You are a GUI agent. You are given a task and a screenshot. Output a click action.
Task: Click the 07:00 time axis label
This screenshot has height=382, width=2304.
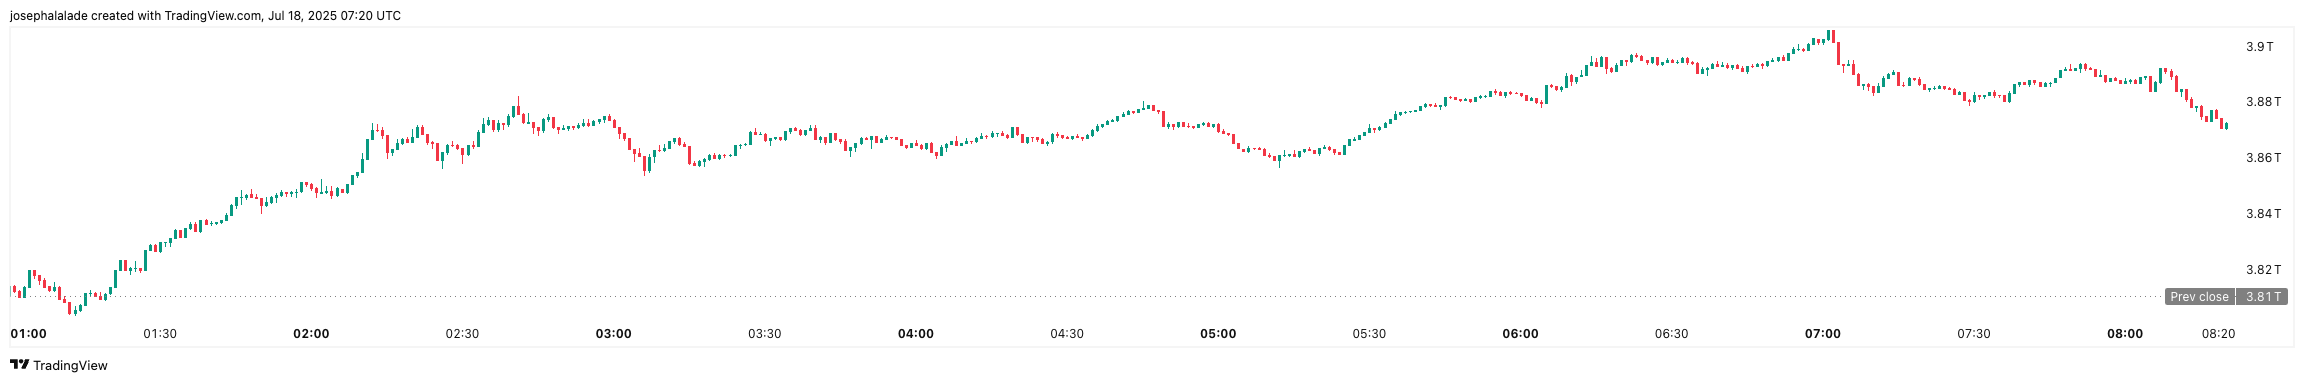1822,334
